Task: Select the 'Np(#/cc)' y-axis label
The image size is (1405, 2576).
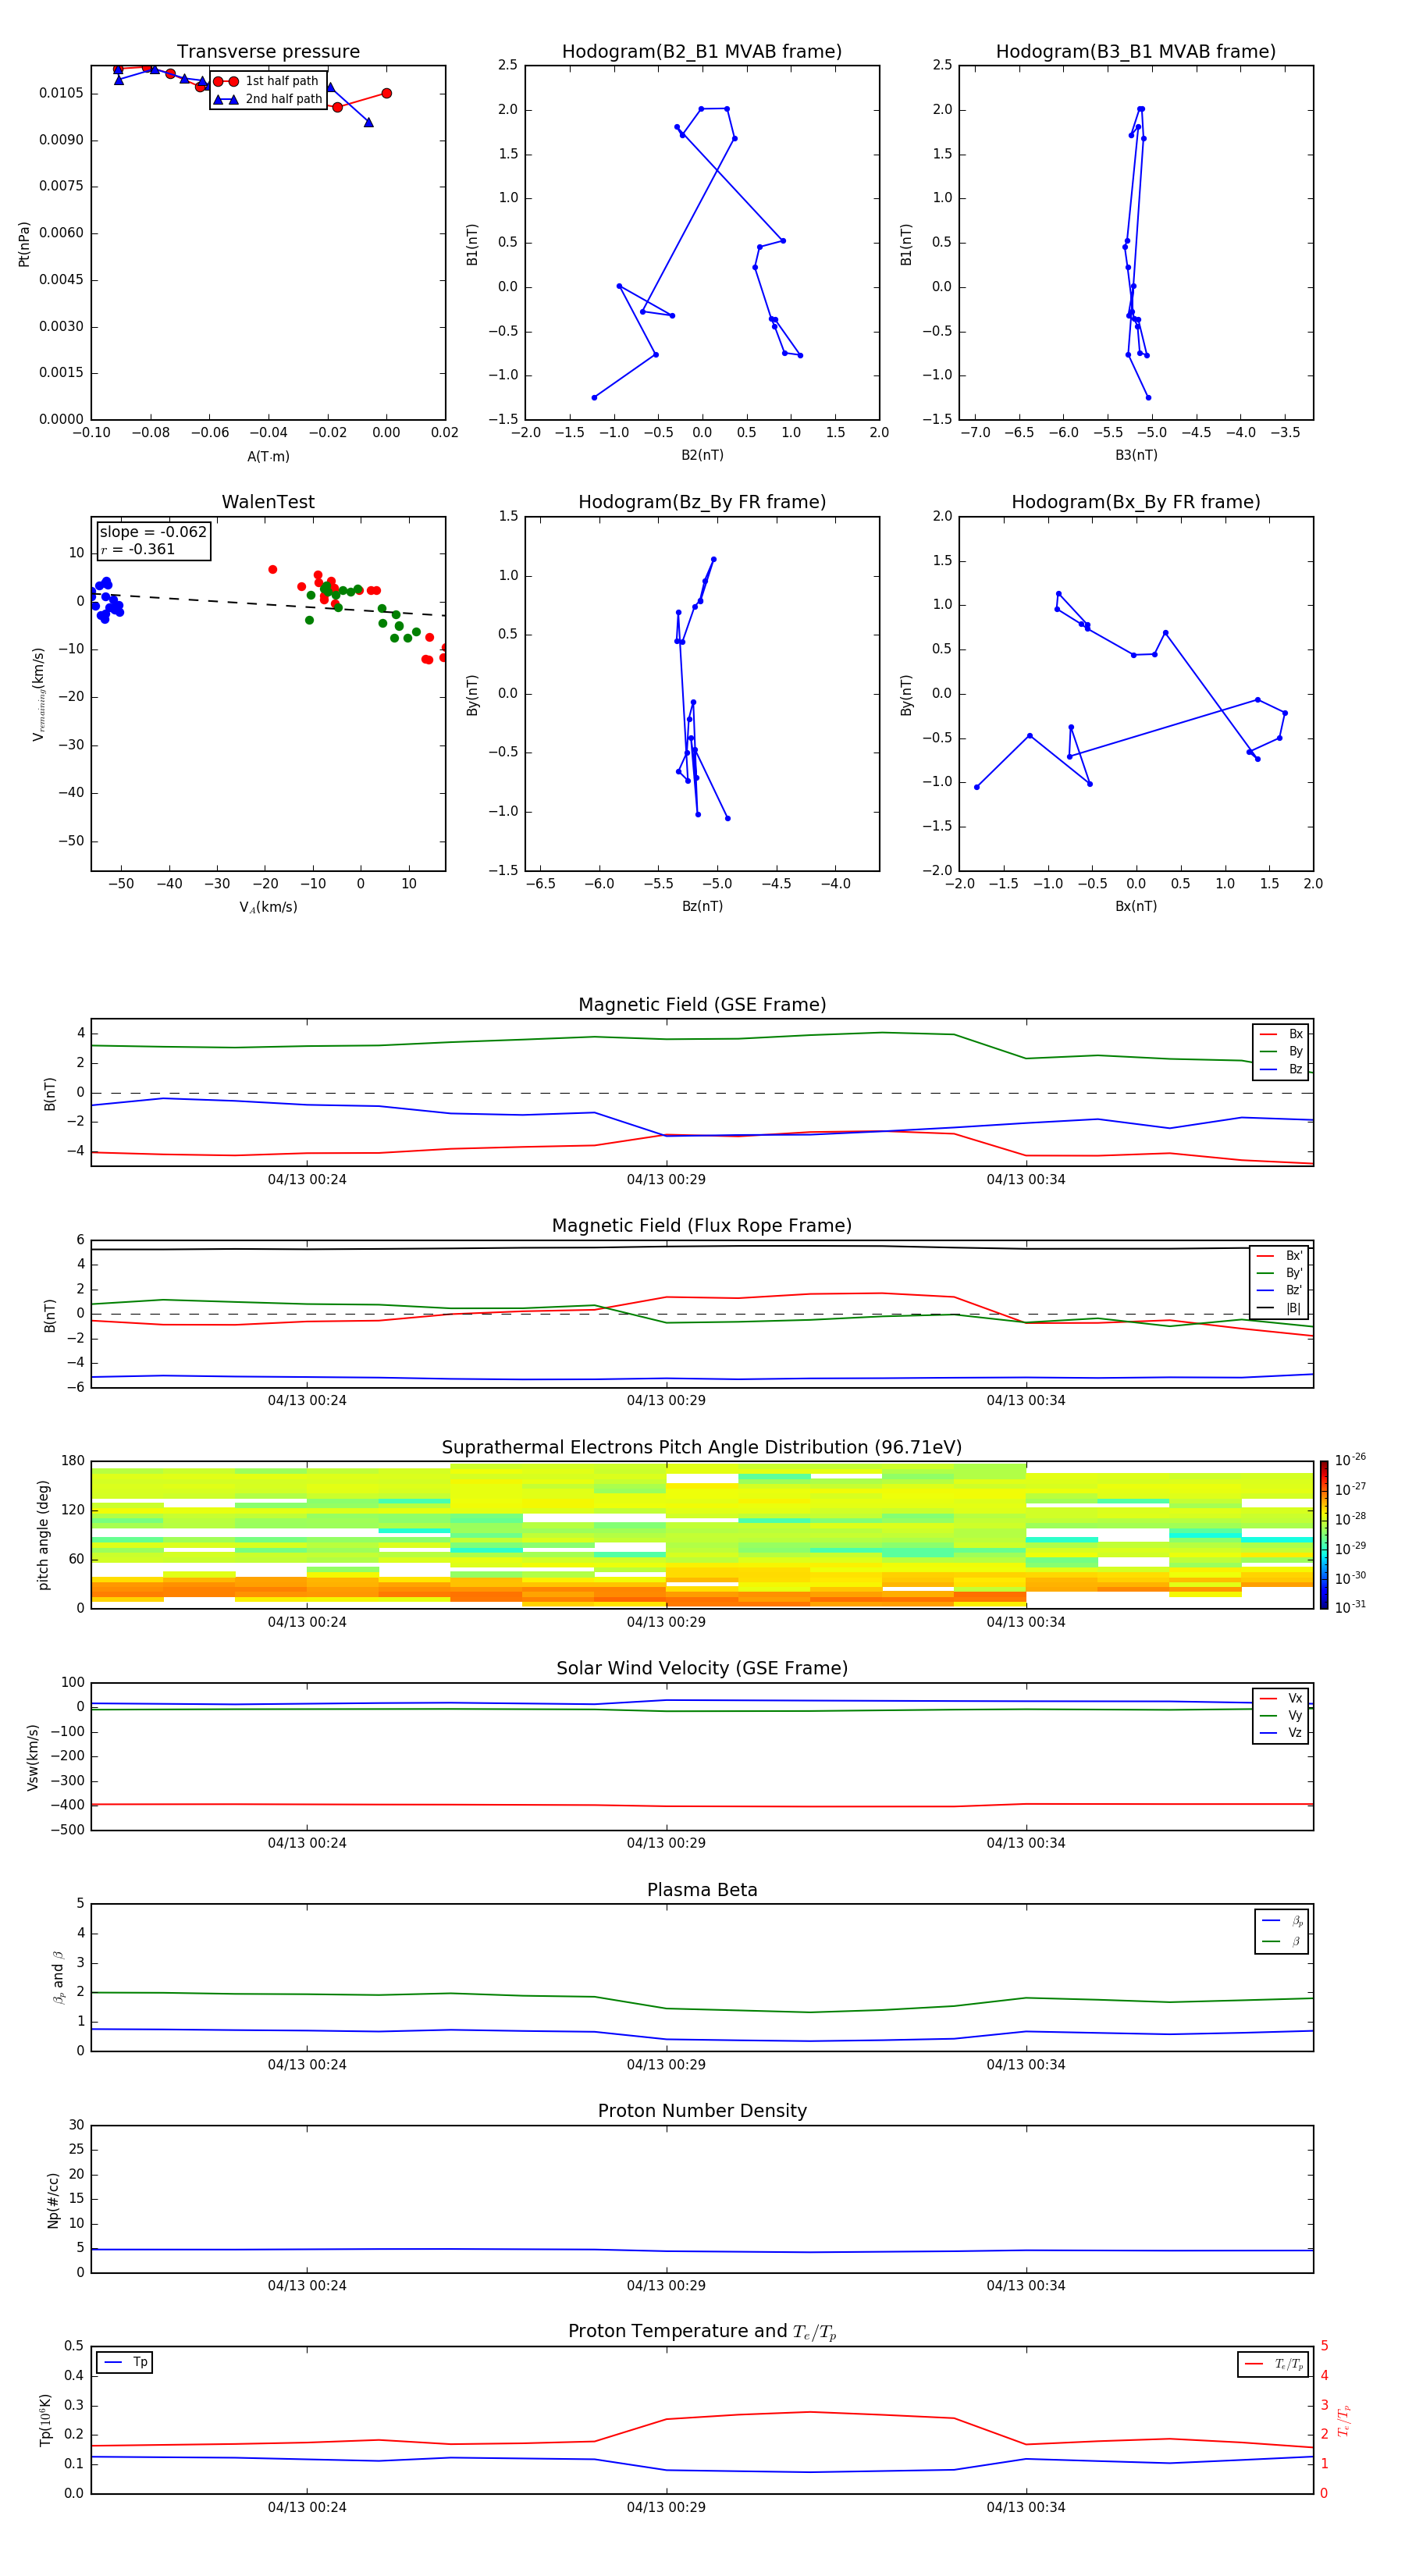Action: point(53,2200)
